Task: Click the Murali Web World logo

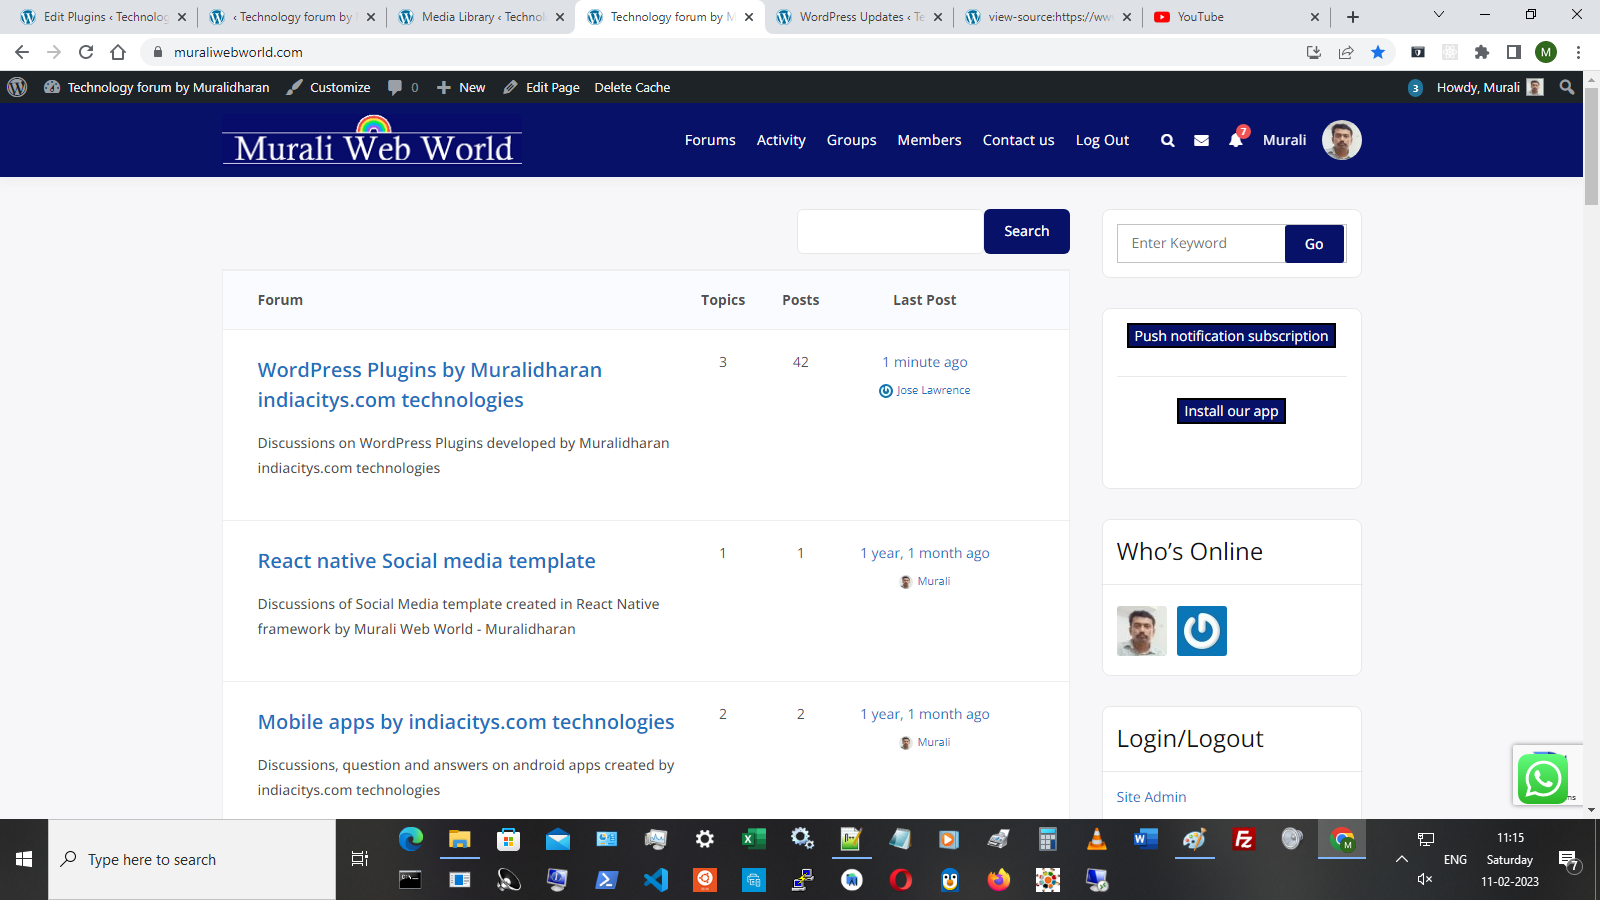Action: [372, 140]
